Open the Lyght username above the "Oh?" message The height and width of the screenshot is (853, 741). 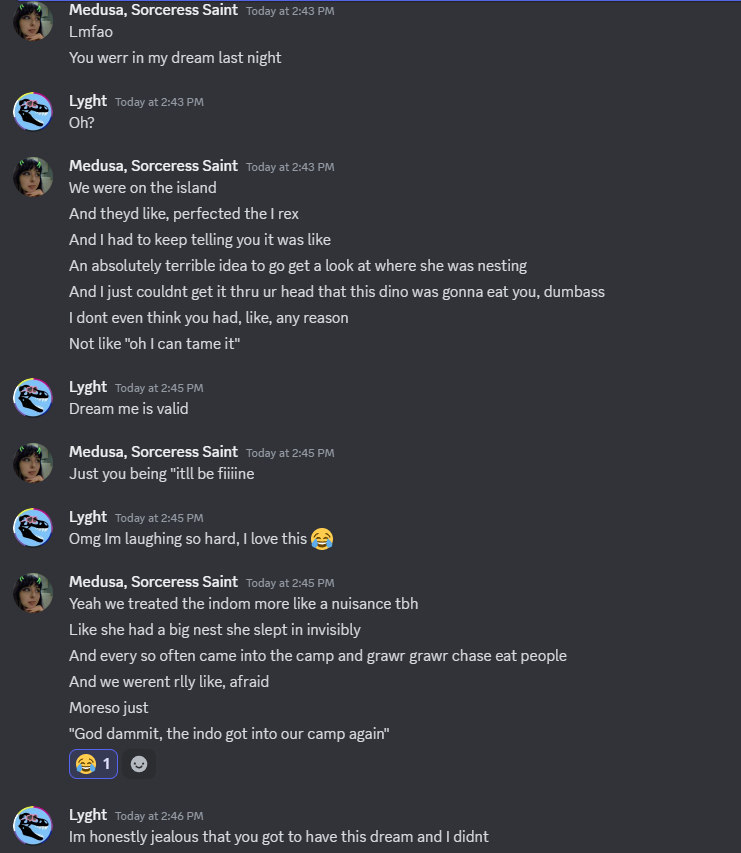[x=88, y=101]
